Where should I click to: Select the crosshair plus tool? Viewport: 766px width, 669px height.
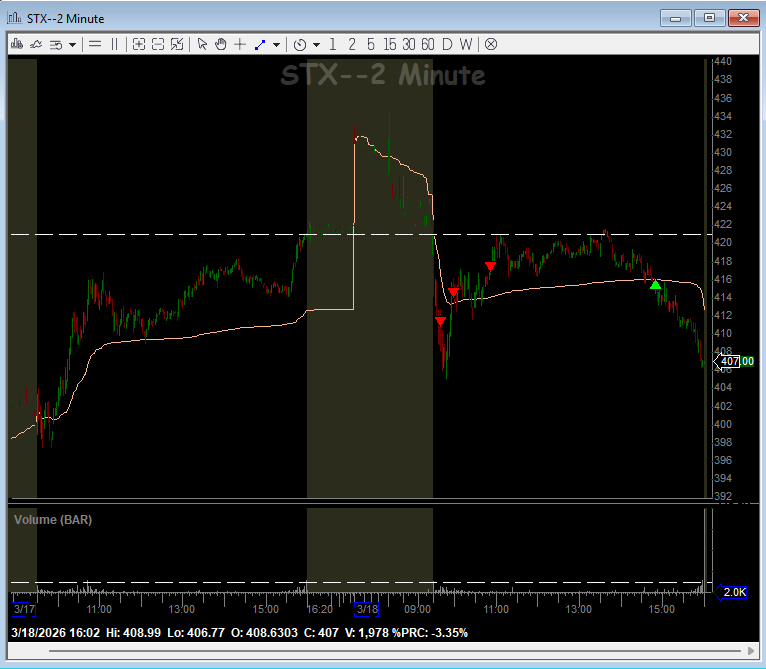(x=240, y=44)
